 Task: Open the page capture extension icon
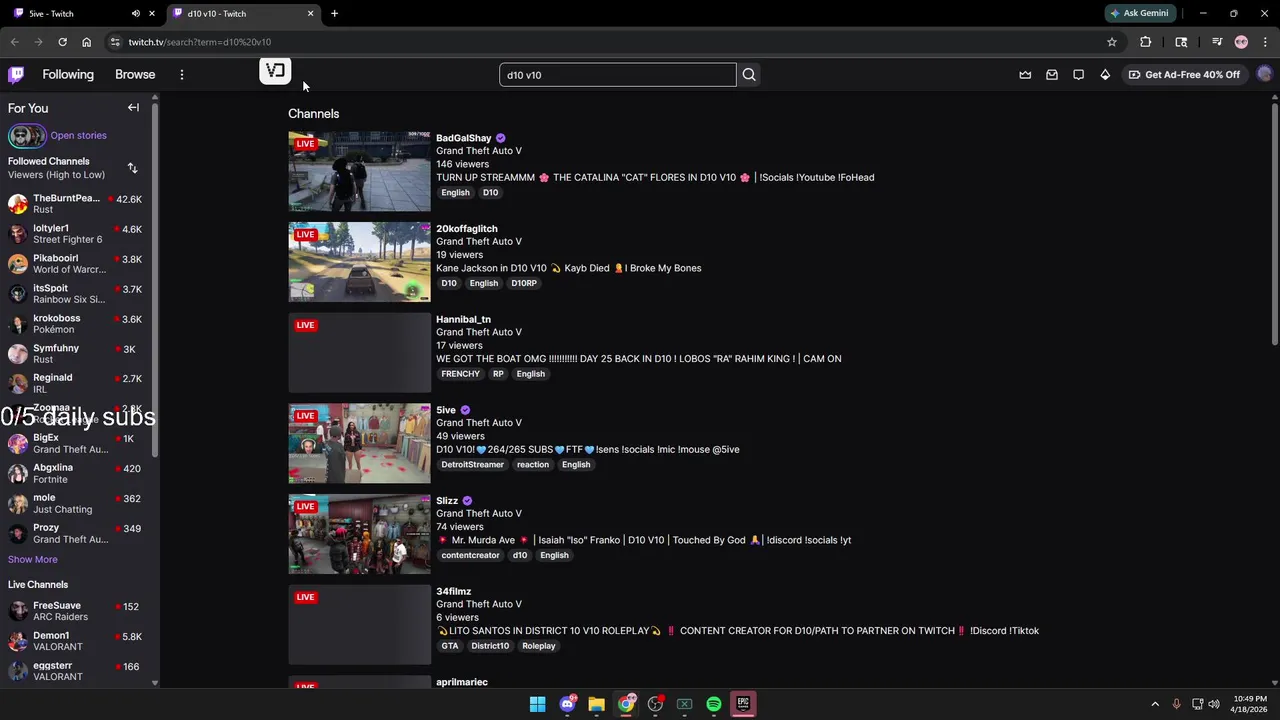[1181, 42]
